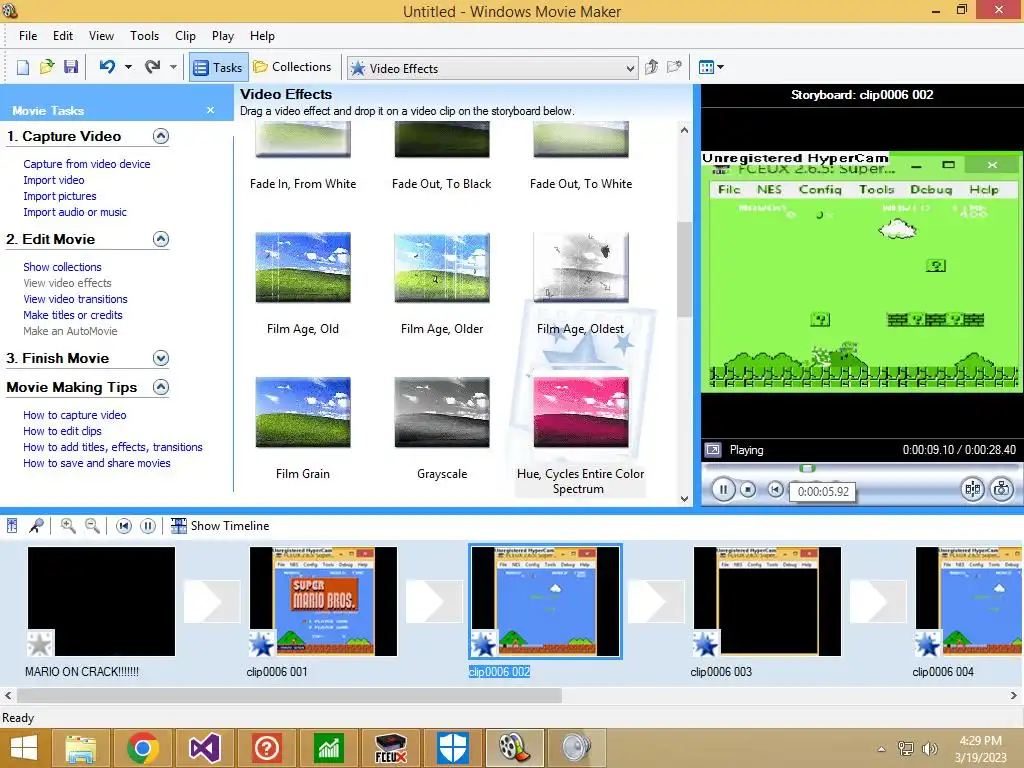Click the Up One Level icon
The image size is (1024, 768).
(652, 67)
